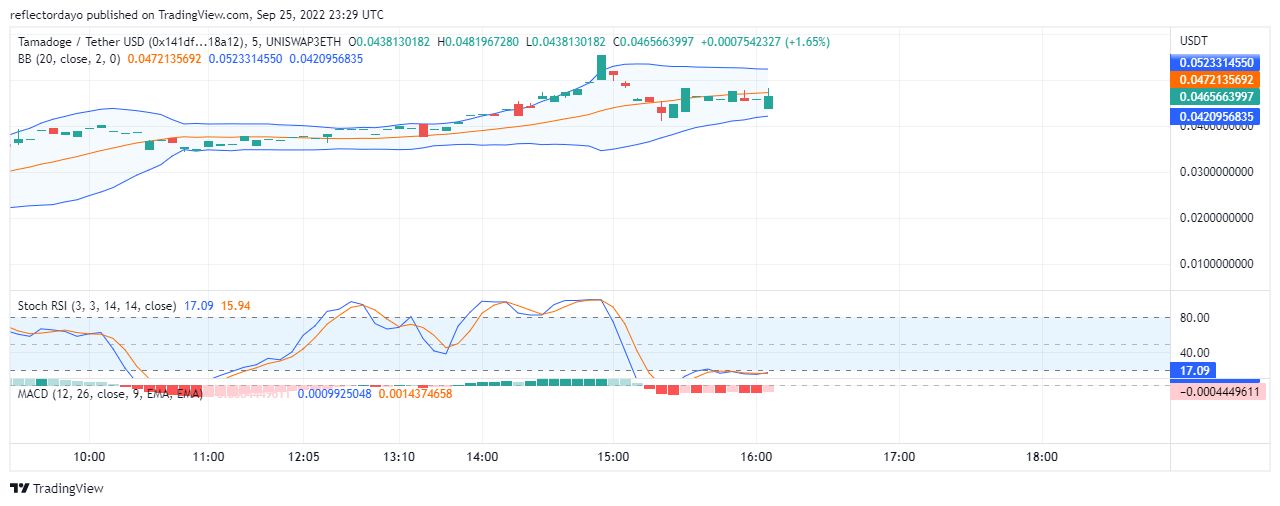
Task: Click the Stoch RSI value 15.94 in orange
Action: click(236, 305)
